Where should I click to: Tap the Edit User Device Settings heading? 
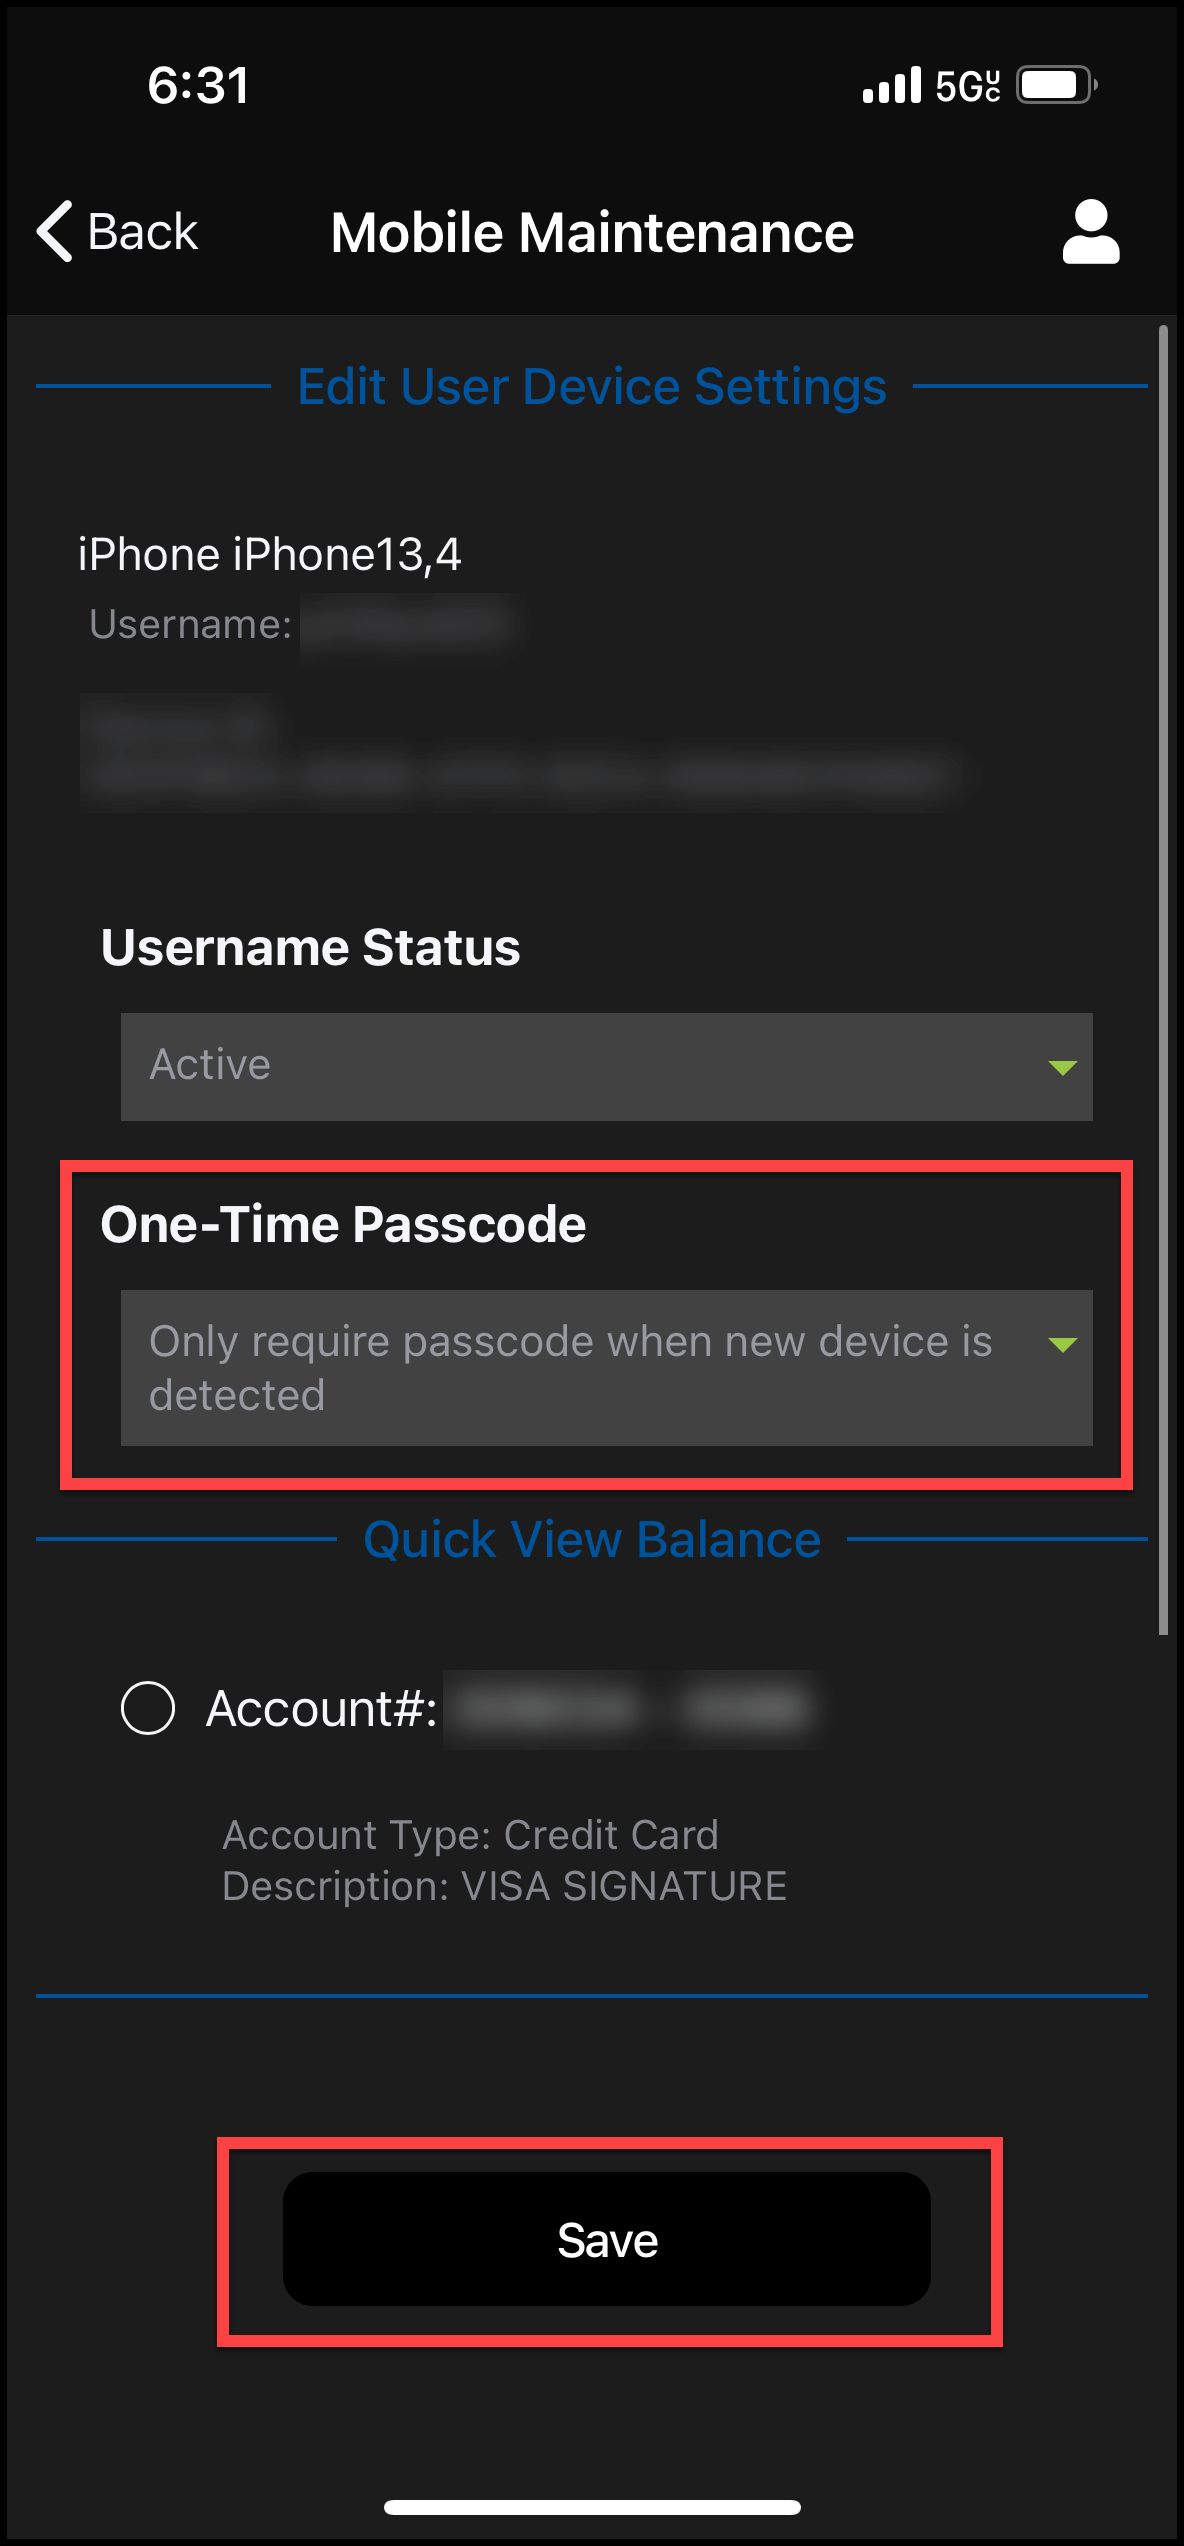point(592,386)
